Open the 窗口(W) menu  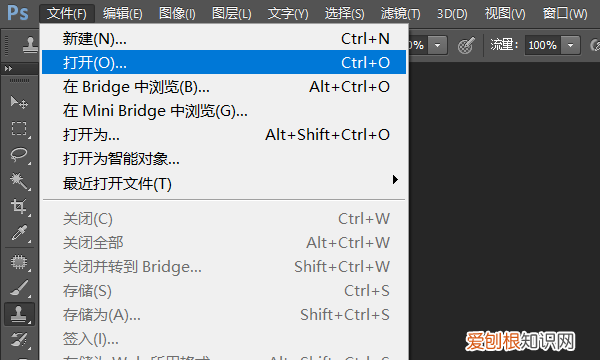tap(565, 14)
